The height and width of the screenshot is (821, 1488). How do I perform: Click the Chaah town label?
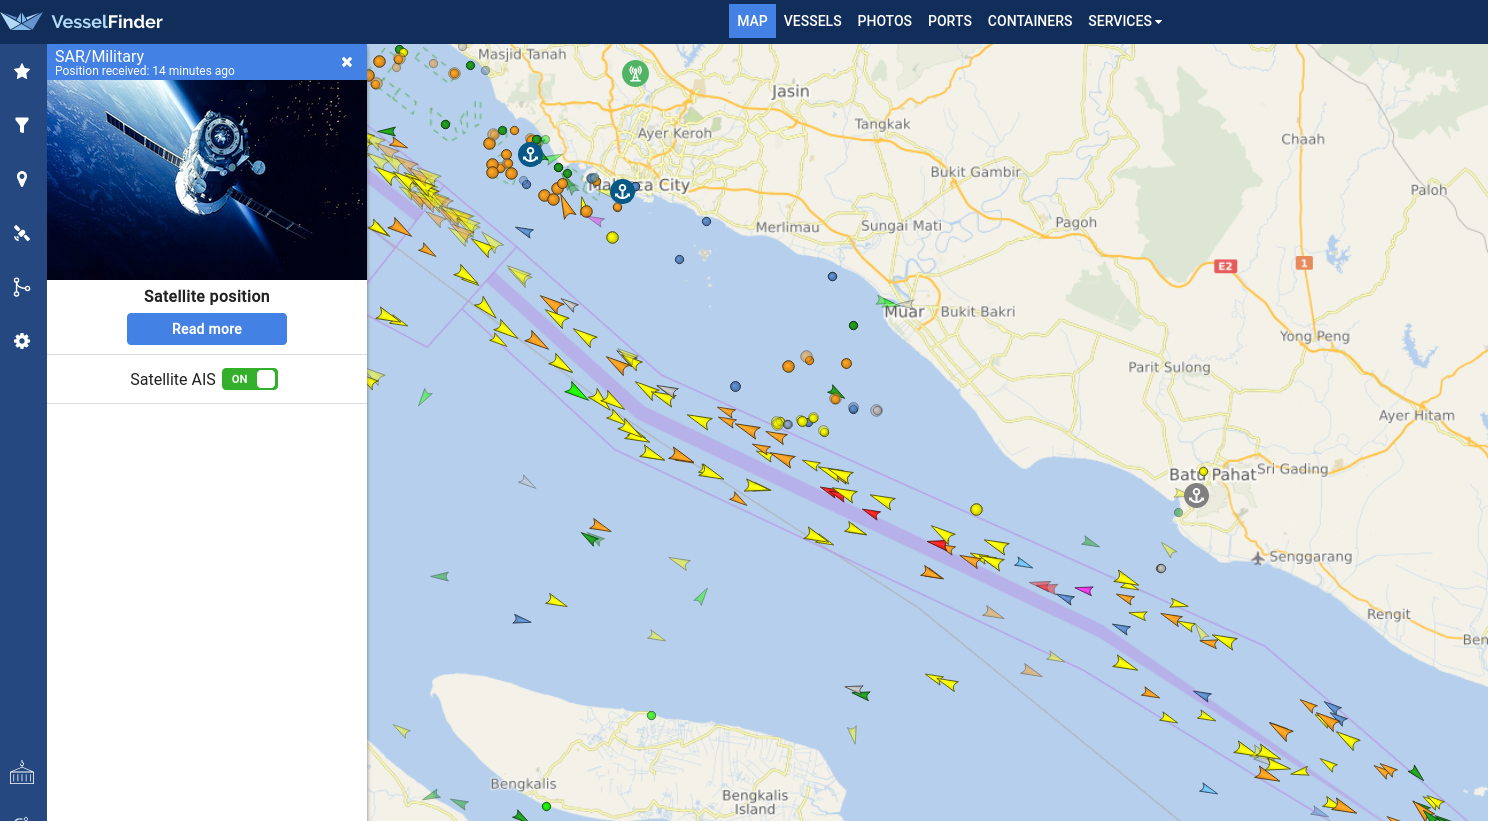pos(1303,139)
